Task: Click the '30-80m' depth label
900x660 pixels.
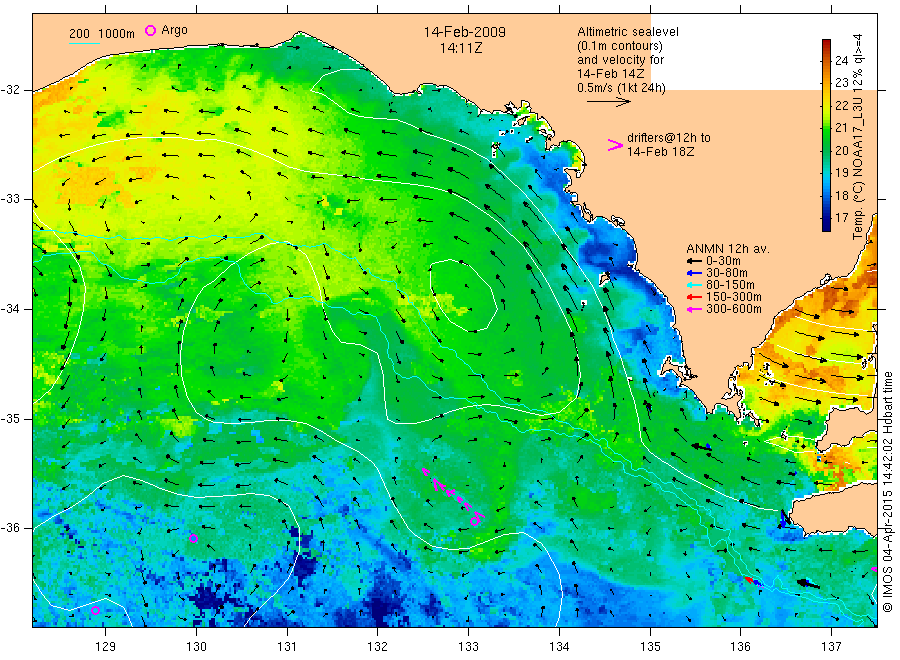Action: (x=727, y=273)
